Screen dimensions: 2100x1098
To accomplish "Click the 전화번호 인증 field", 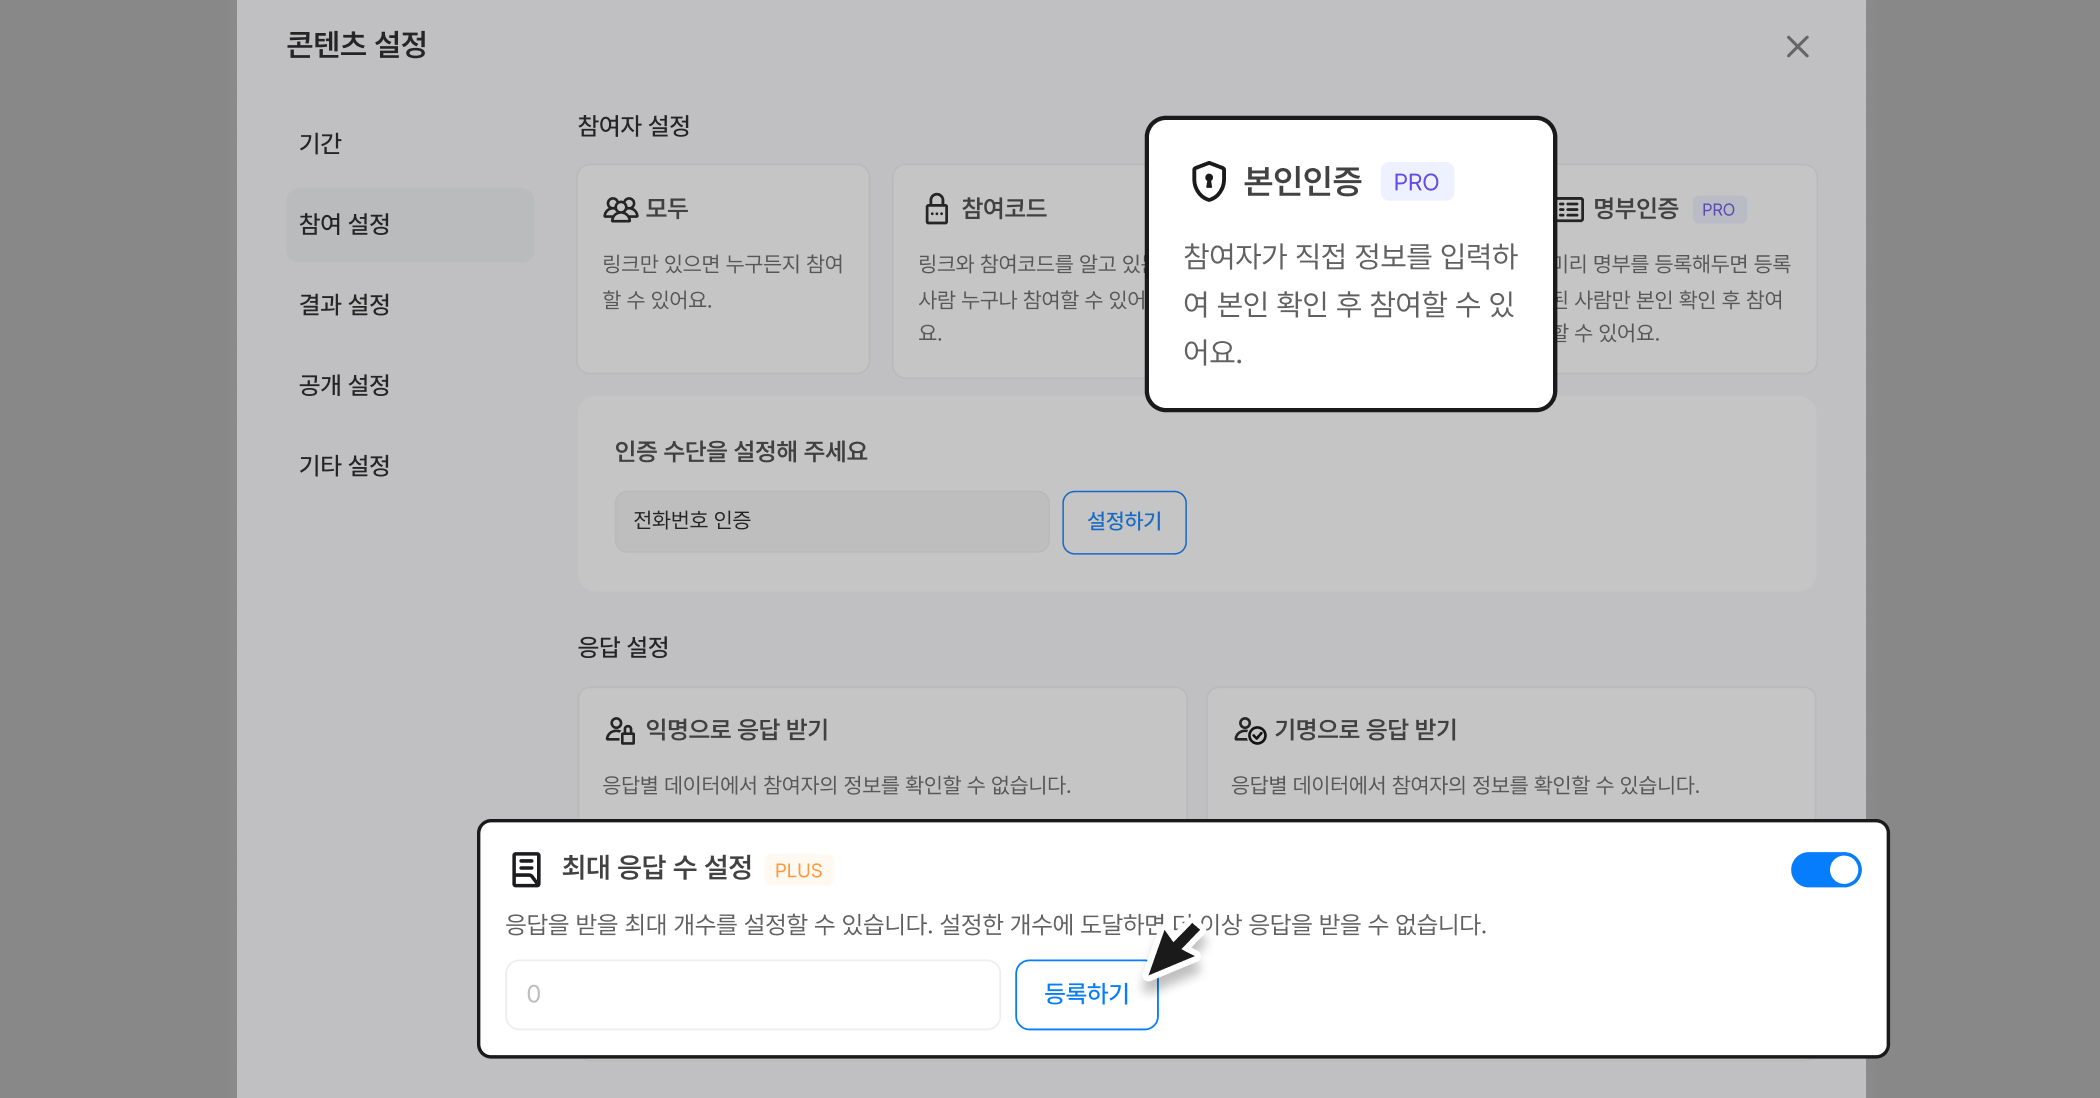I will [x=830, y=521].
